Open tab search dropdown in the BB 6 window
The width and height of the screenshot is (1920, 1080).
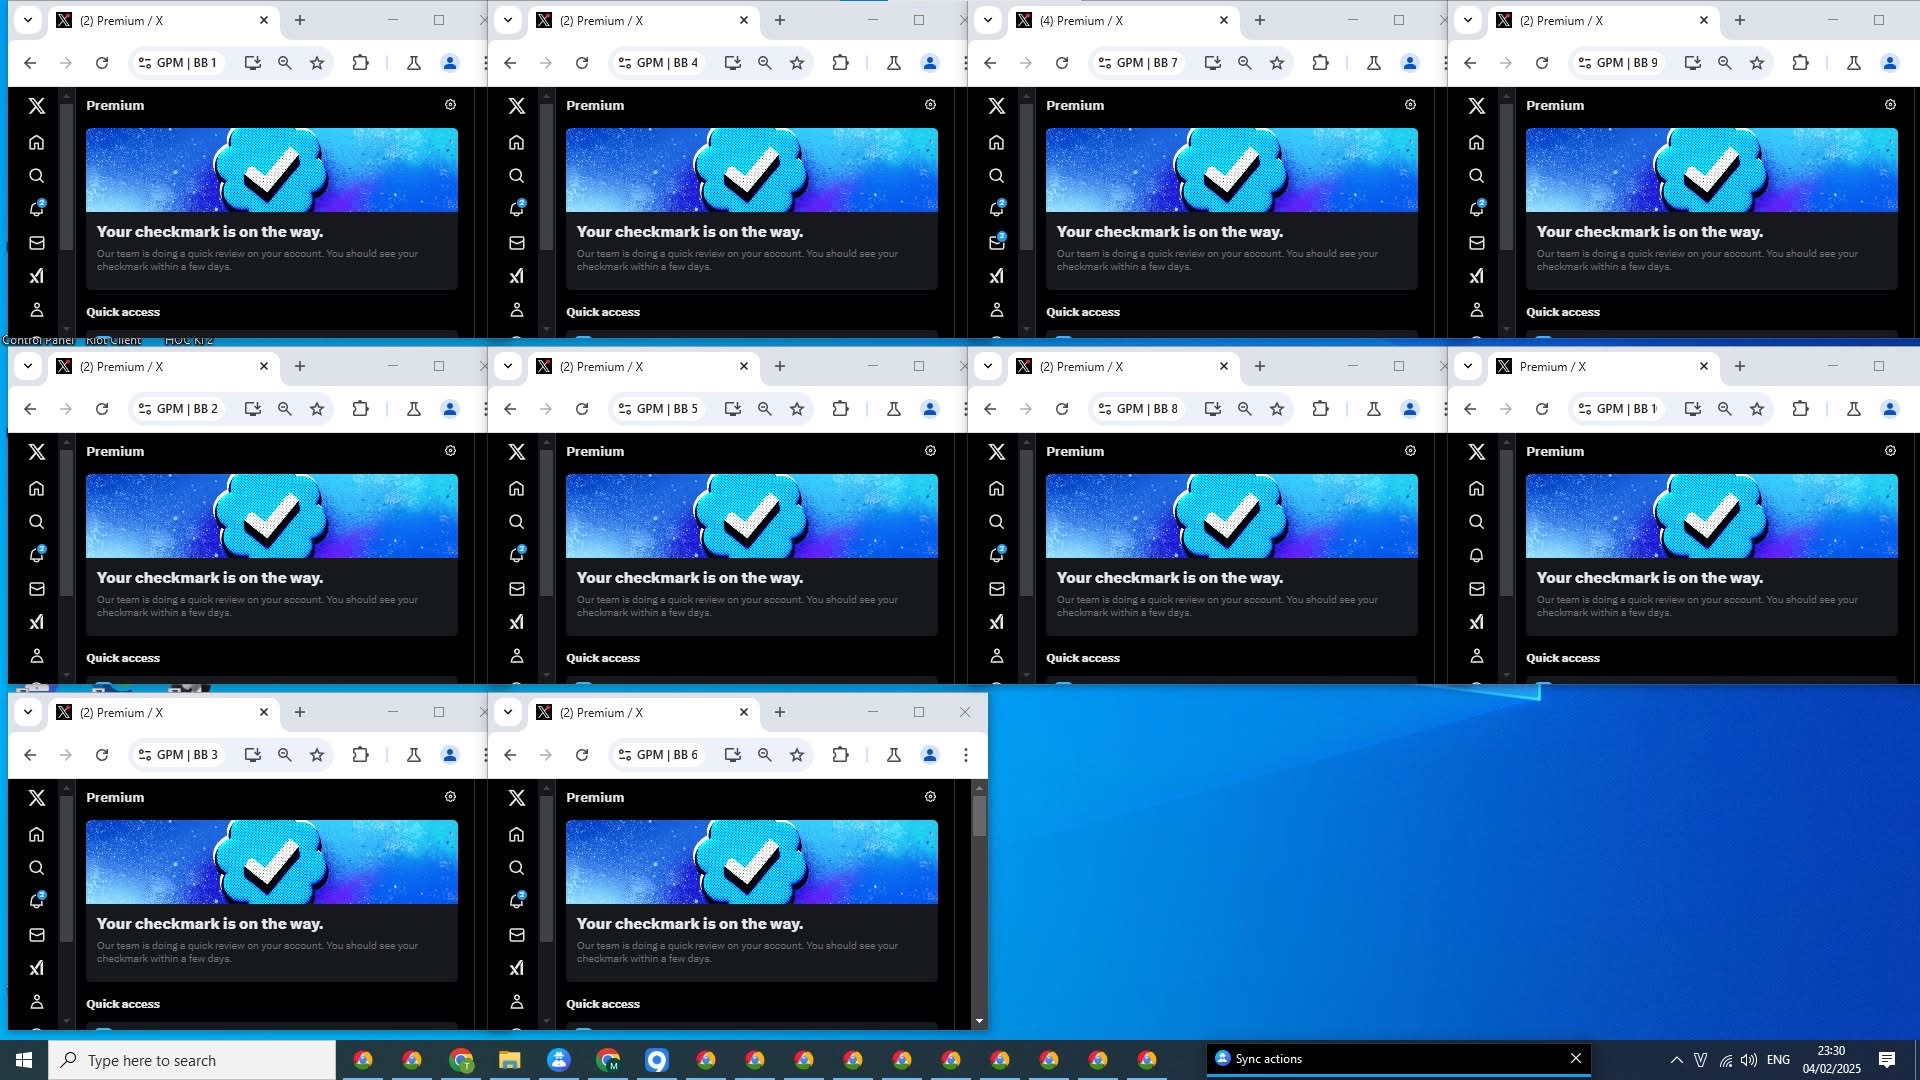pyautogui.click(x=508, y=712)
